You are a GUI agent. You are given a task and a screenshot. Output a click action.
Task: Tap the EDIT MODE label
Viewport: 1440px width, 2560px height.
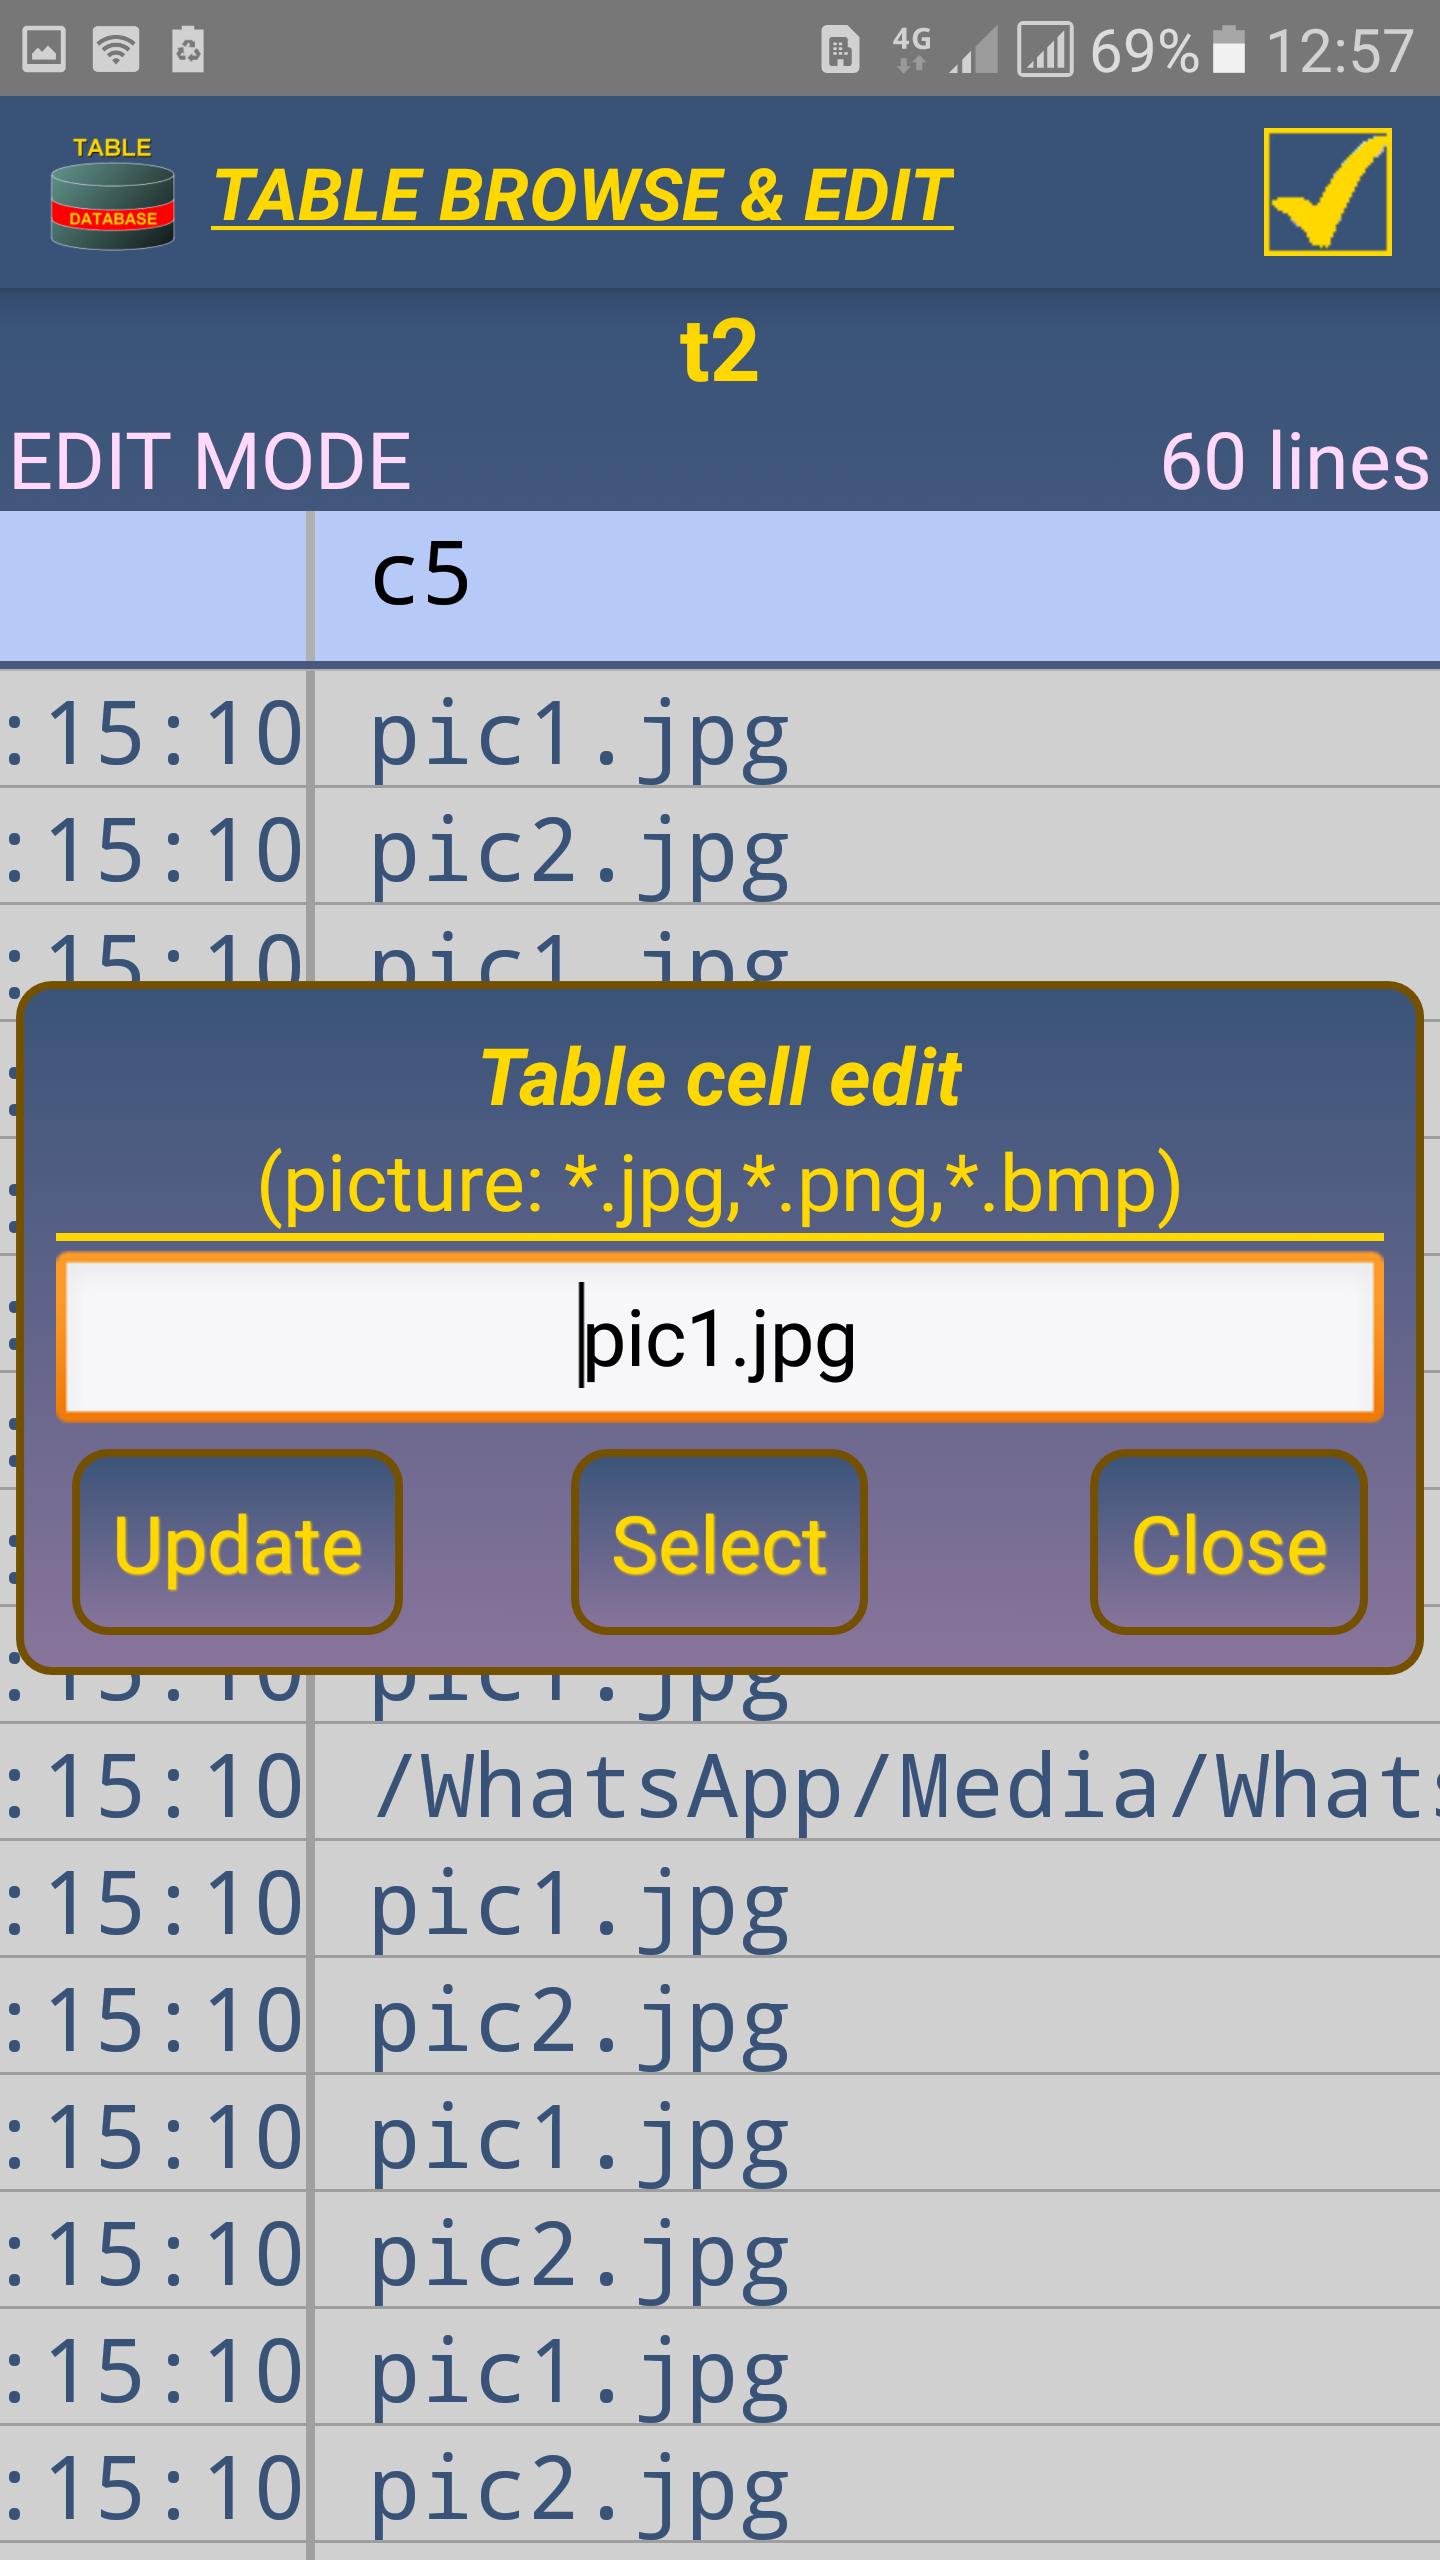[211, 462]
